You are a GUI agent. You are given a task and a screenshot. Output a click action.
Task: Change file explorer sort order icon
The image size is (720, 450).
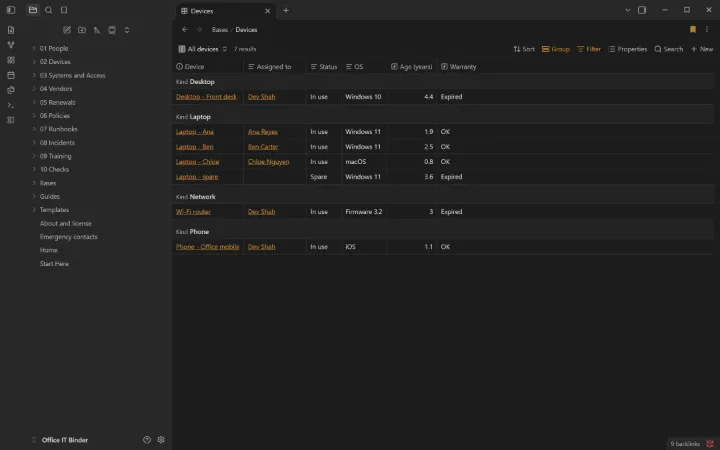pyautogui.click(x=97, y=30)
